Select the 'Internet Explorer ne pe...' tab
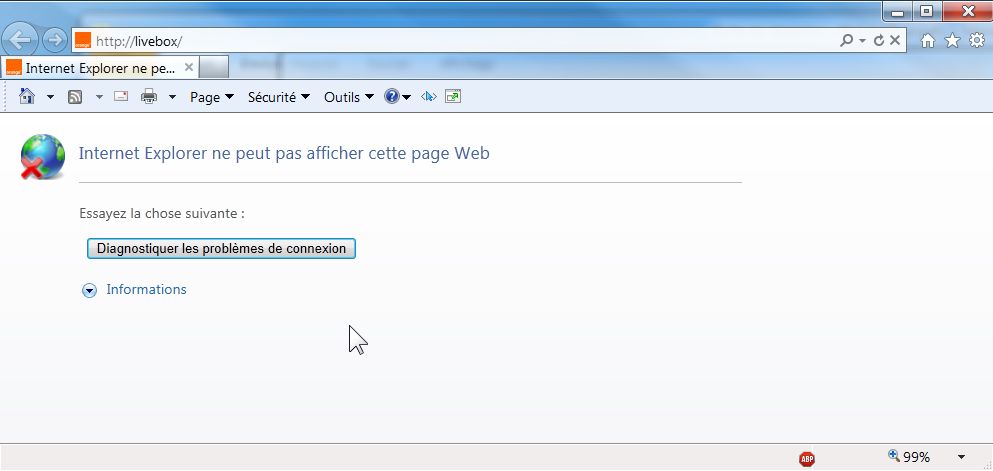Viewport: 993px width, 471px height. tap(100, 68)
